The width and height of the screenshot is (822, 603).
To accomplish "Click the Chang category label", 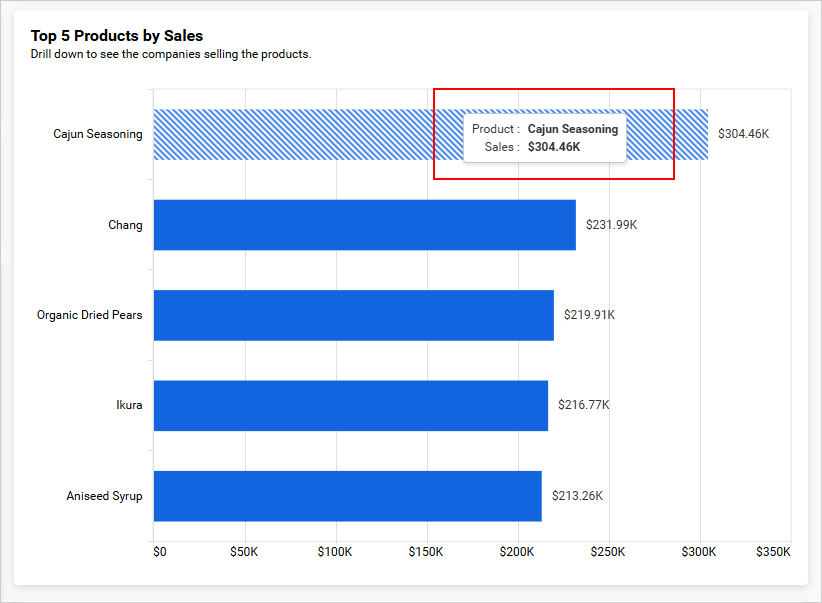I will pyautogui.click(x=125, y=225).
